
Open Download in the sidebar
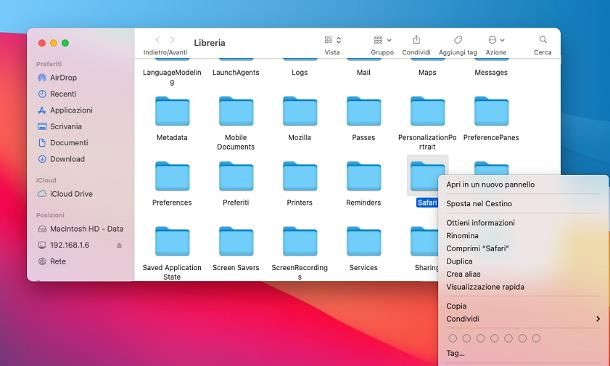pyautogui.click(x=61, y=159)
